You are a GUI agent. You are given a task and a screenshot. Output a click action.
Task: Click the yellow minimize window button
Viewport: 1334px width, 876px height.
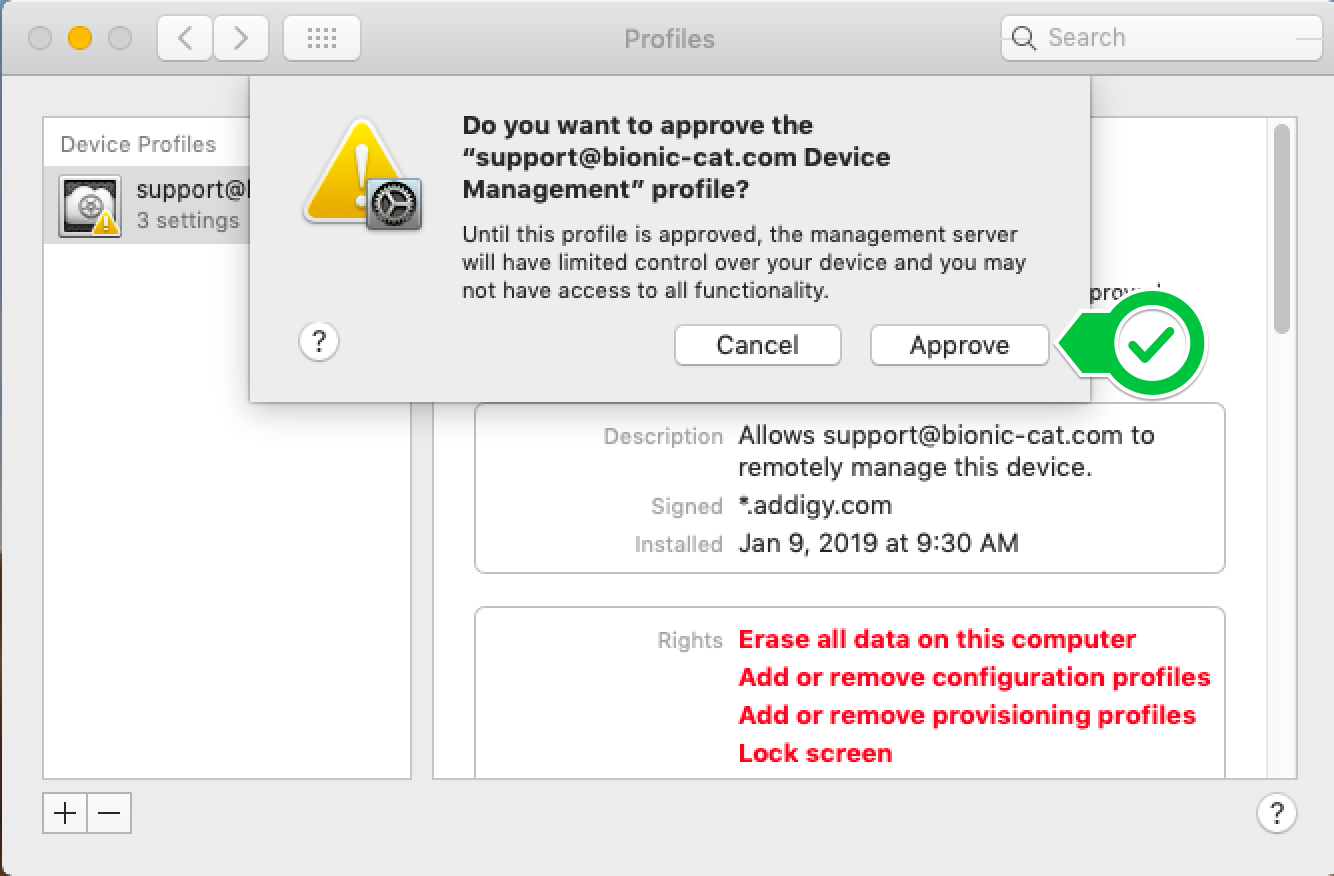click(80, 39)
